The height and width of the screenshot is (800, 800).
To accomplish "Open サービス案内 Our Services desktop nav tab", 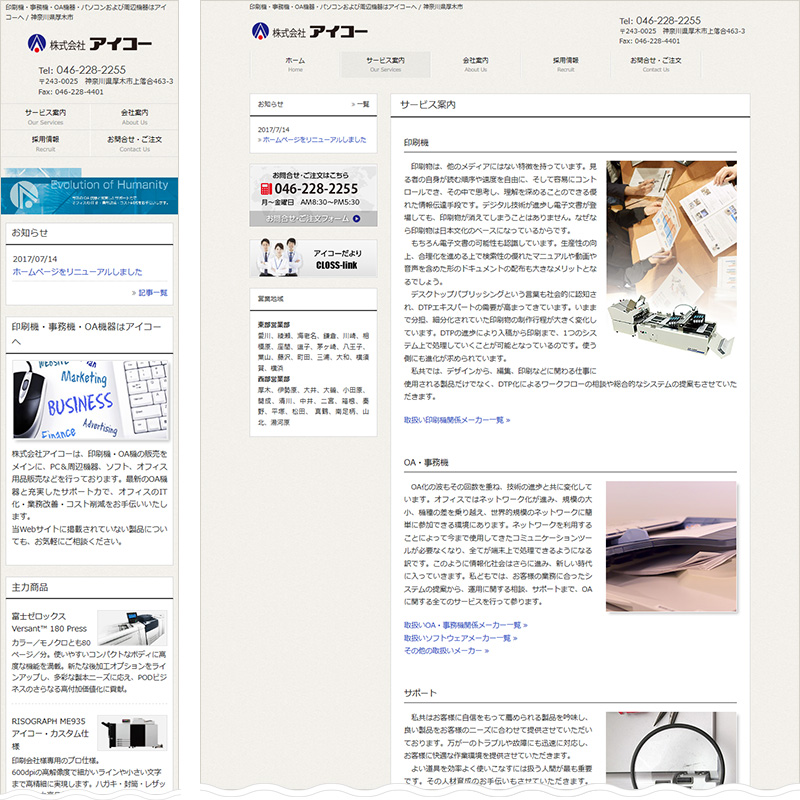I will pos(385,64).
